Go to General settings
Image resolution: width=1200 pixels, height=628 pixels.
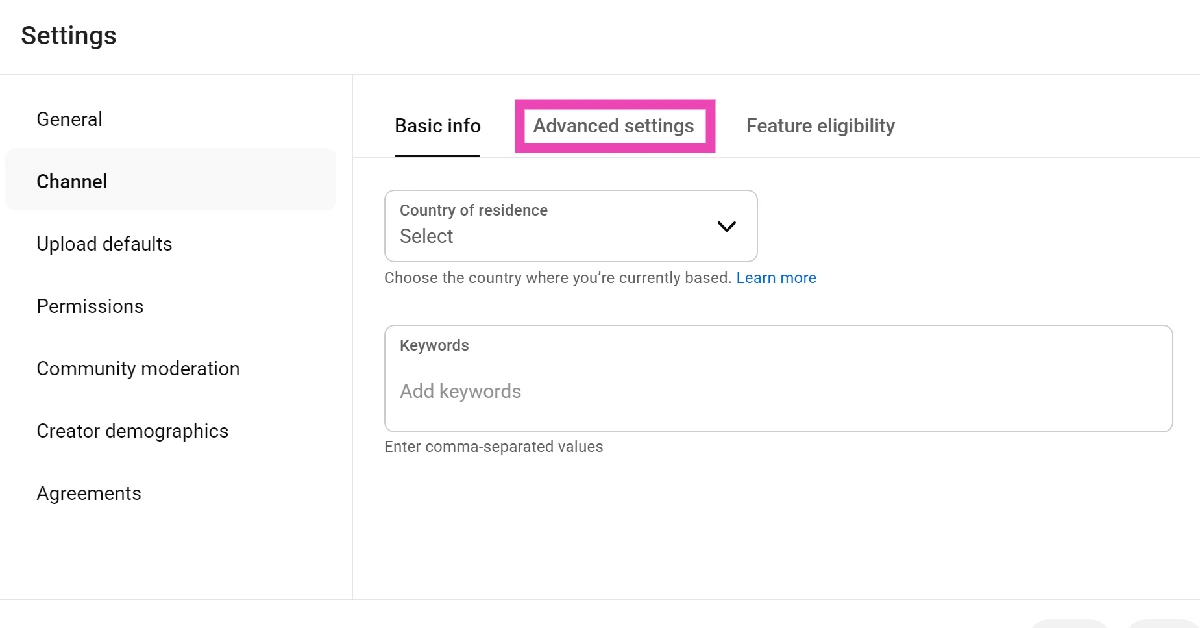tap(69, 119)
